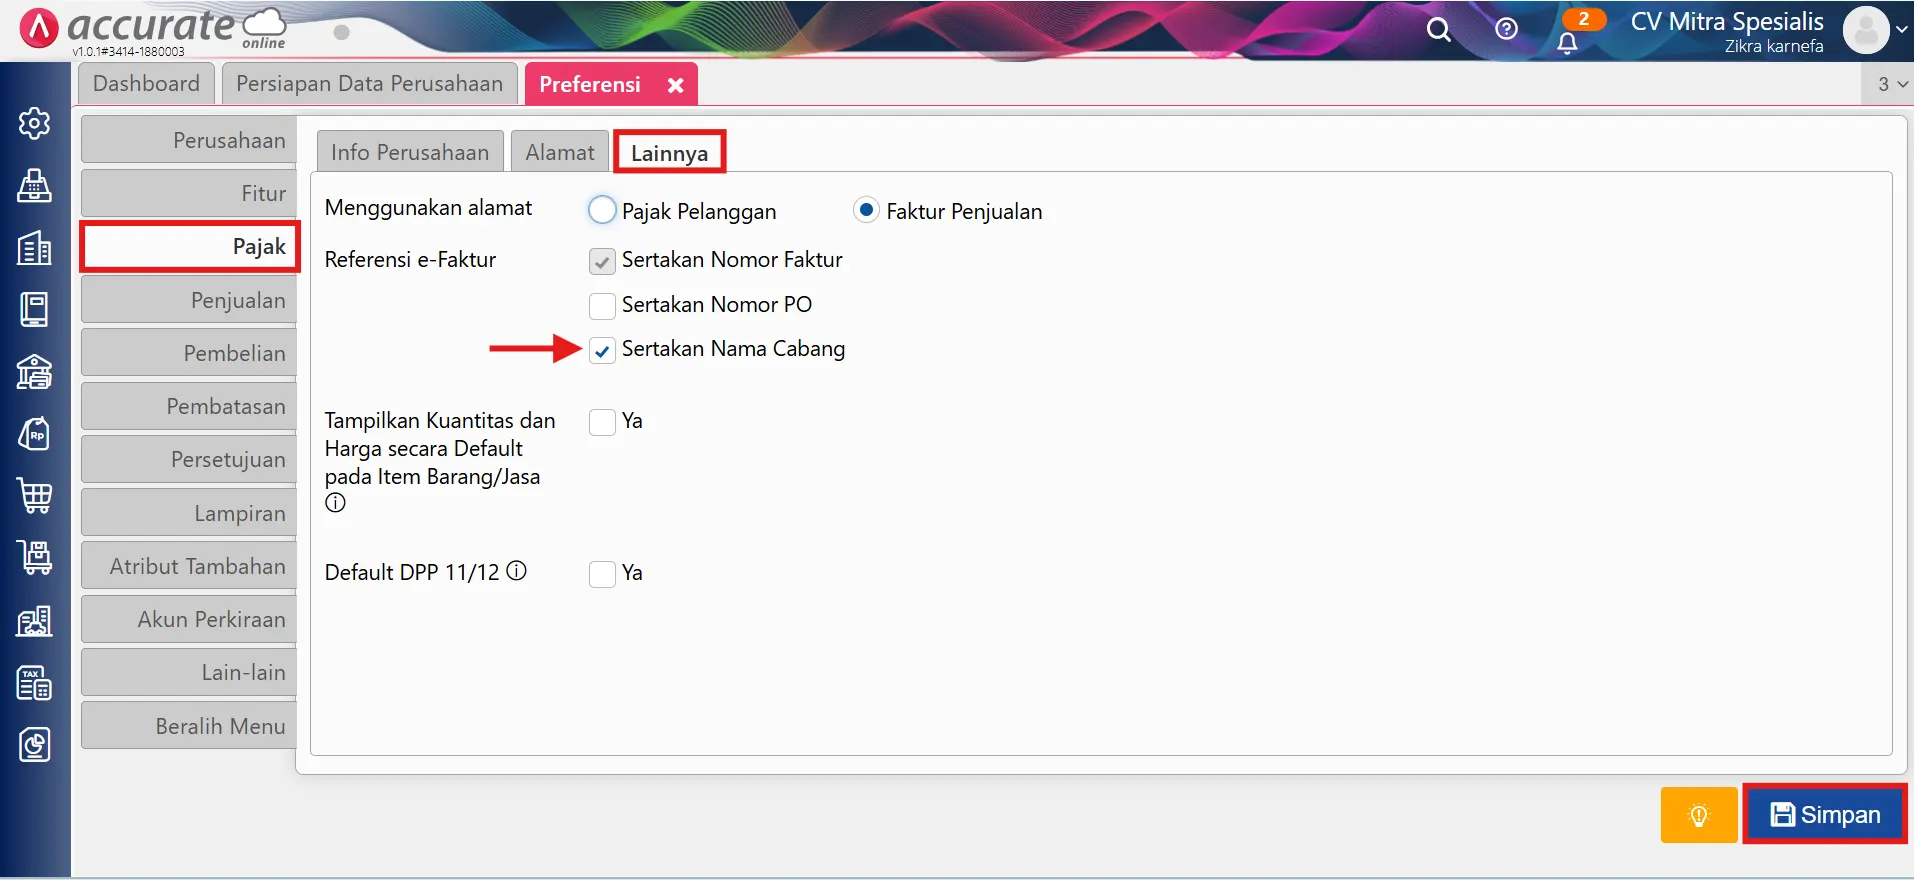
Task: Click the notification bell icon
Action: pyautogui.click(x=1567, y=42)
